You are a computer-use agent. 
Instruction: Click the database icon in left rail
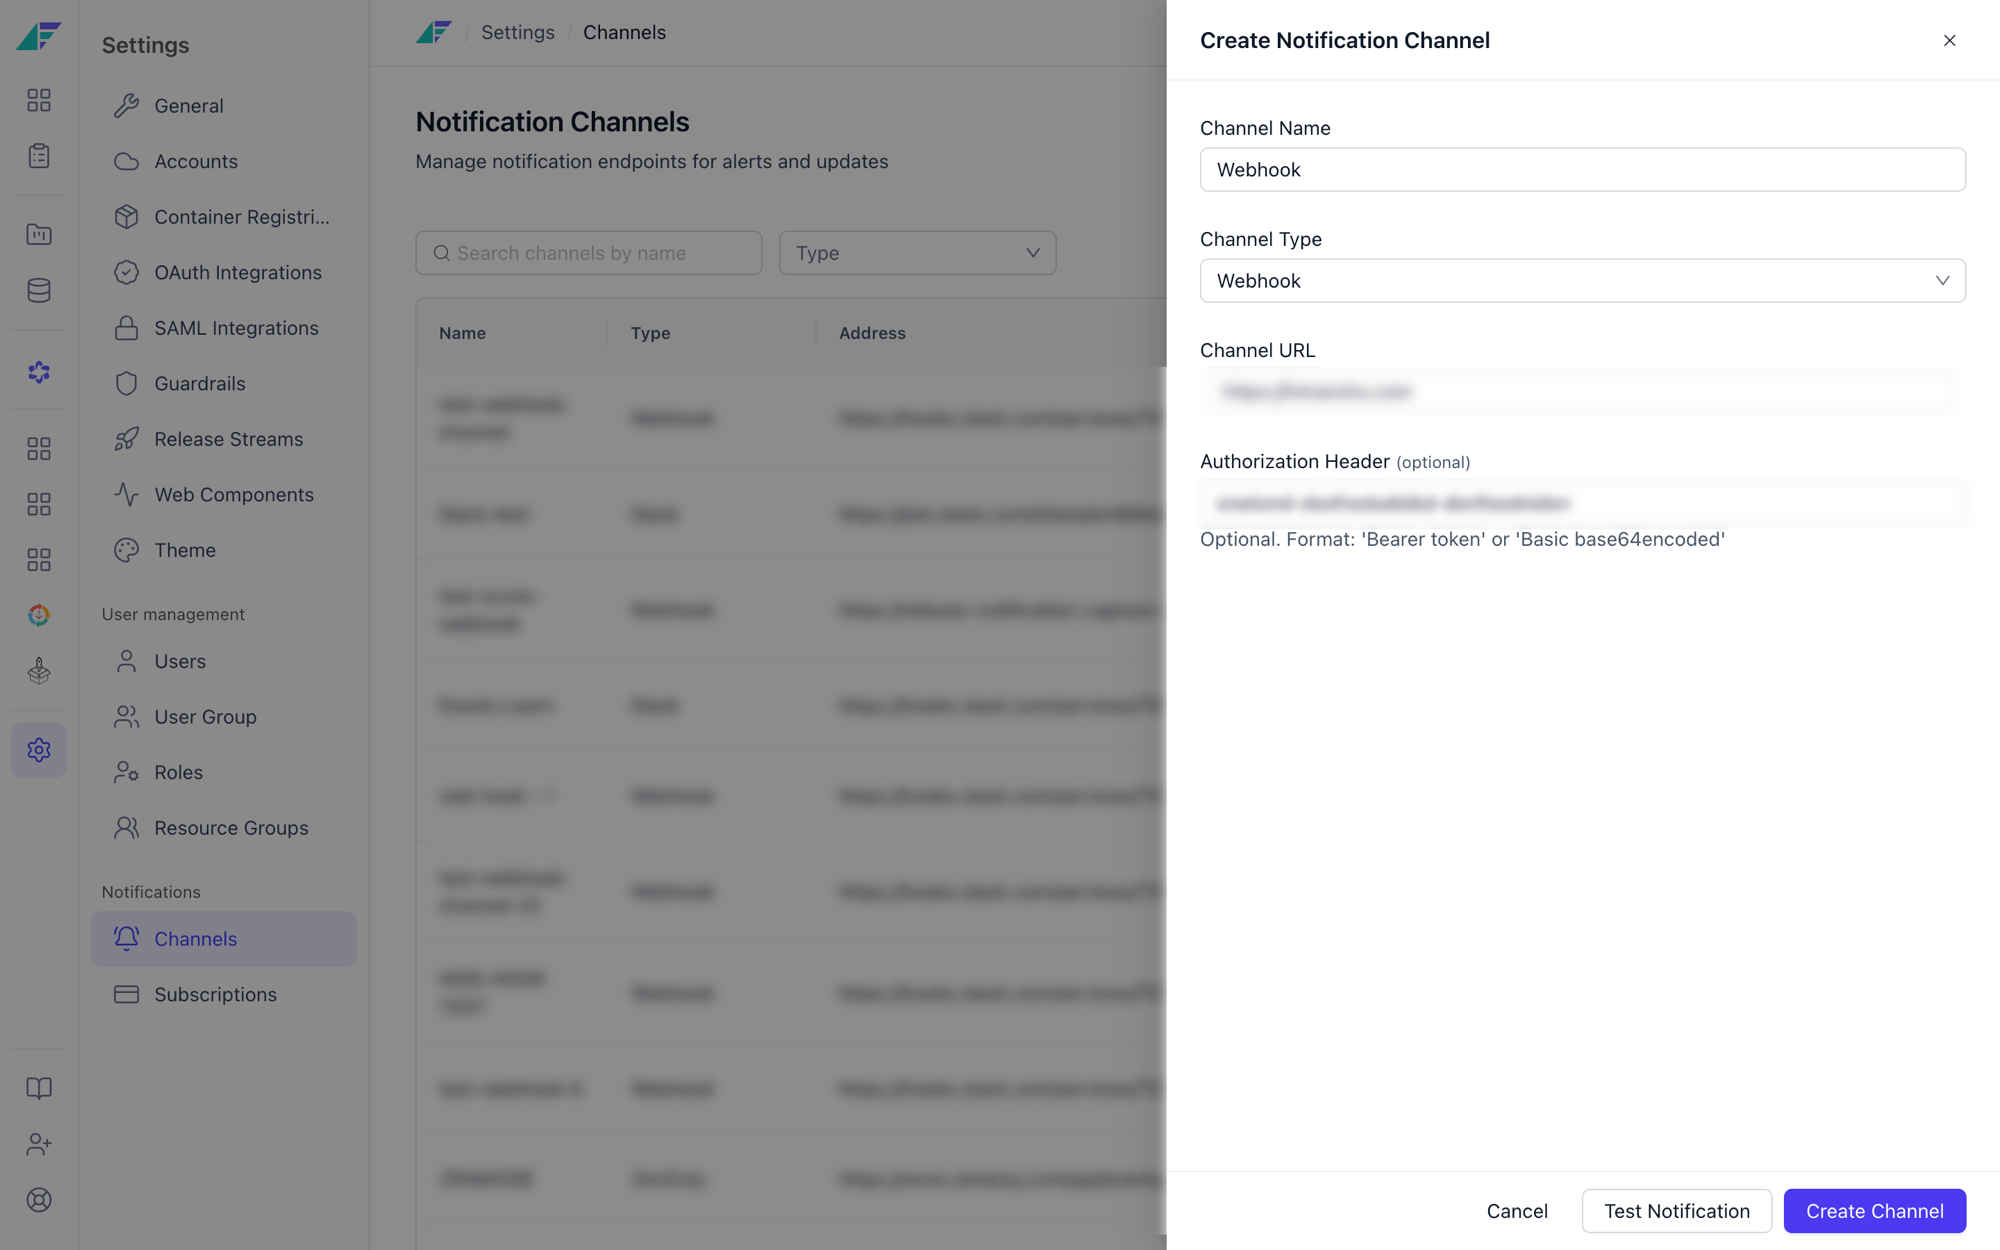pyautogui.click(x=39, y=290)
